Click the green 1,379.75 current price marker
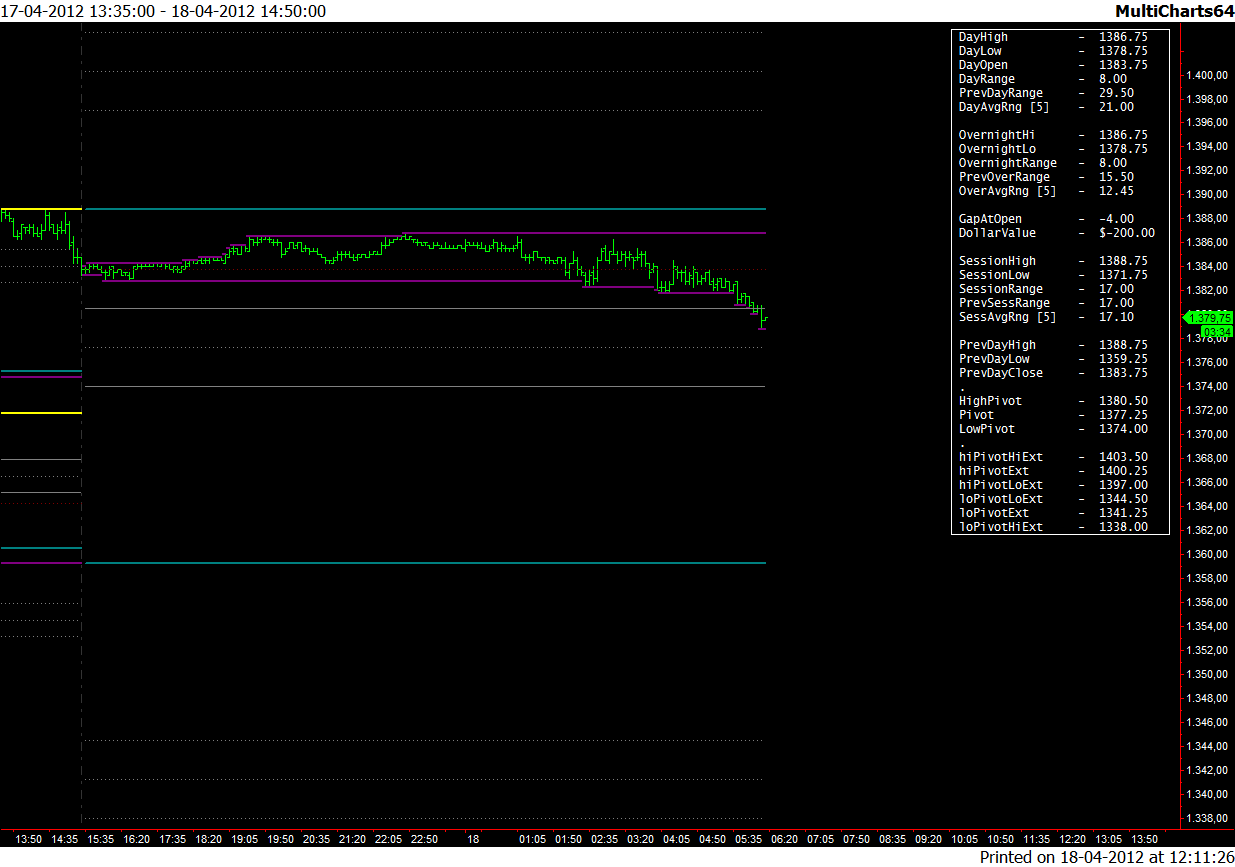This screenshot has height=867, width=1235. [x=1208, y=317]
